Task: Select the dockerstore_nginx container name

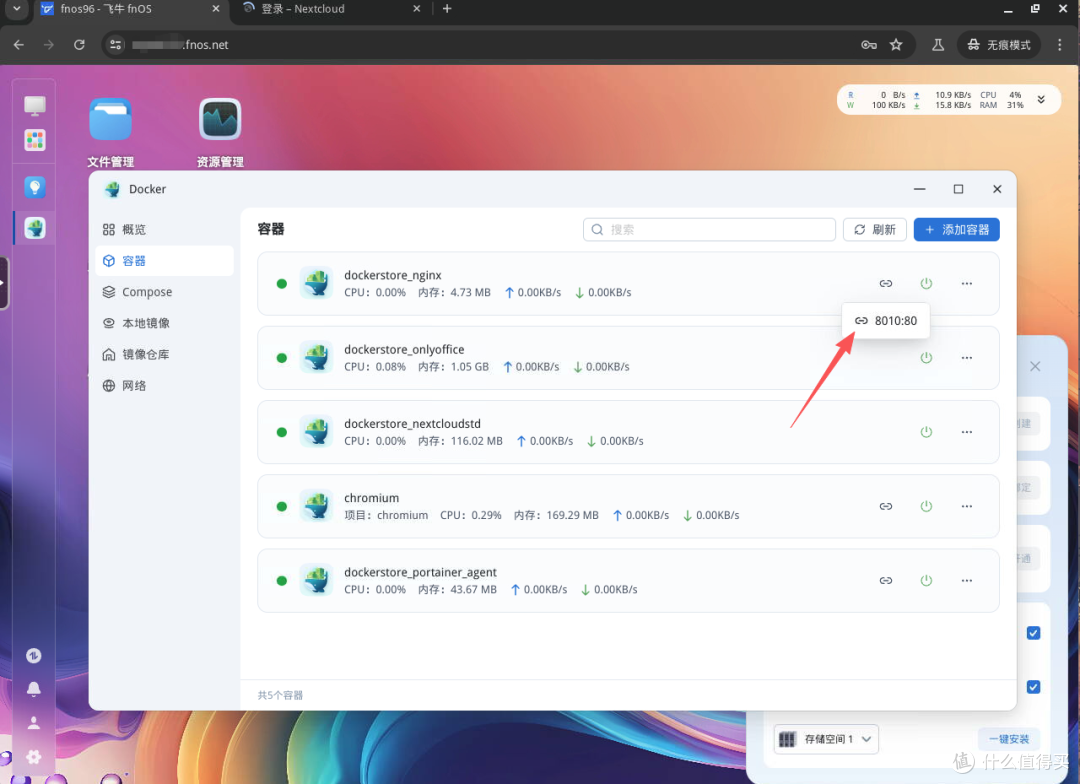Action: [393, 275]
